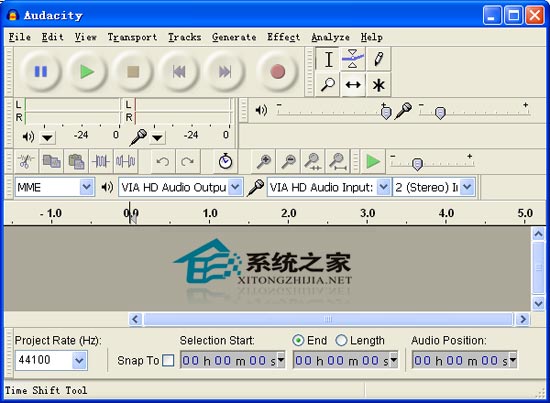
Task: Select the Zoom (magnifier) tool
Action: tap(328, 85)
